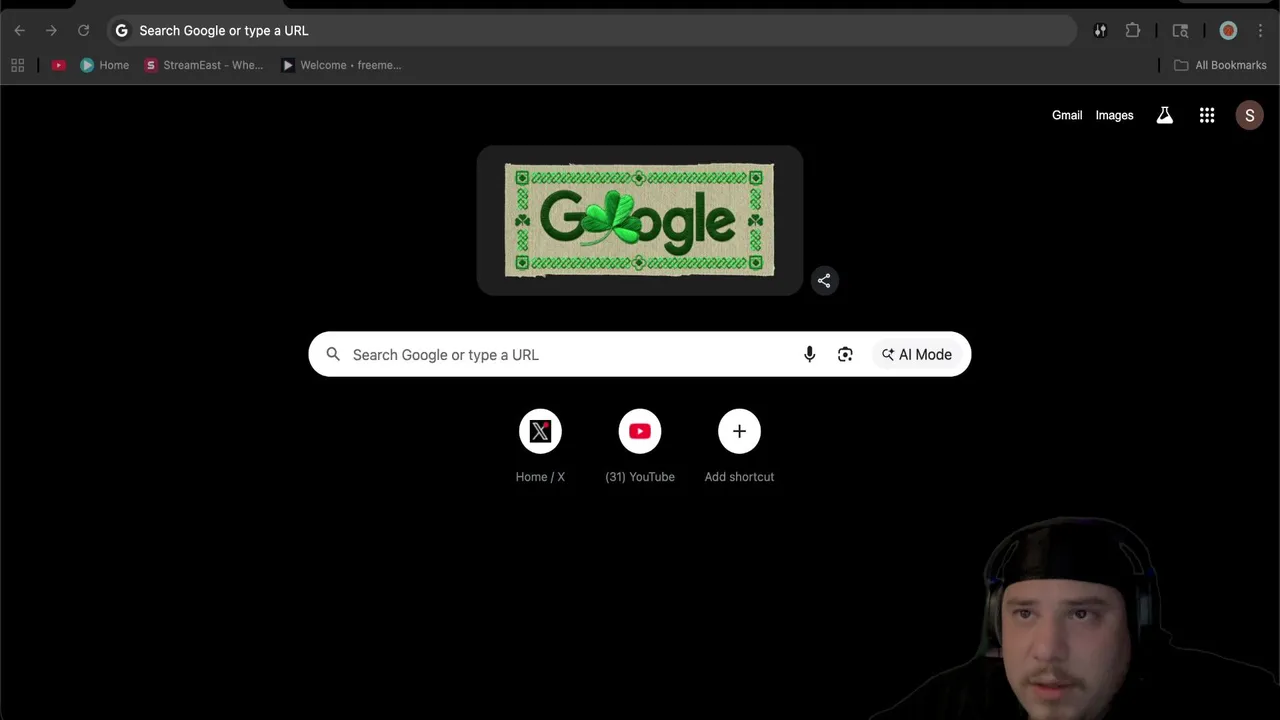
Task: Click the tab search icon in the toolbar
Action: pos(1180,31)
